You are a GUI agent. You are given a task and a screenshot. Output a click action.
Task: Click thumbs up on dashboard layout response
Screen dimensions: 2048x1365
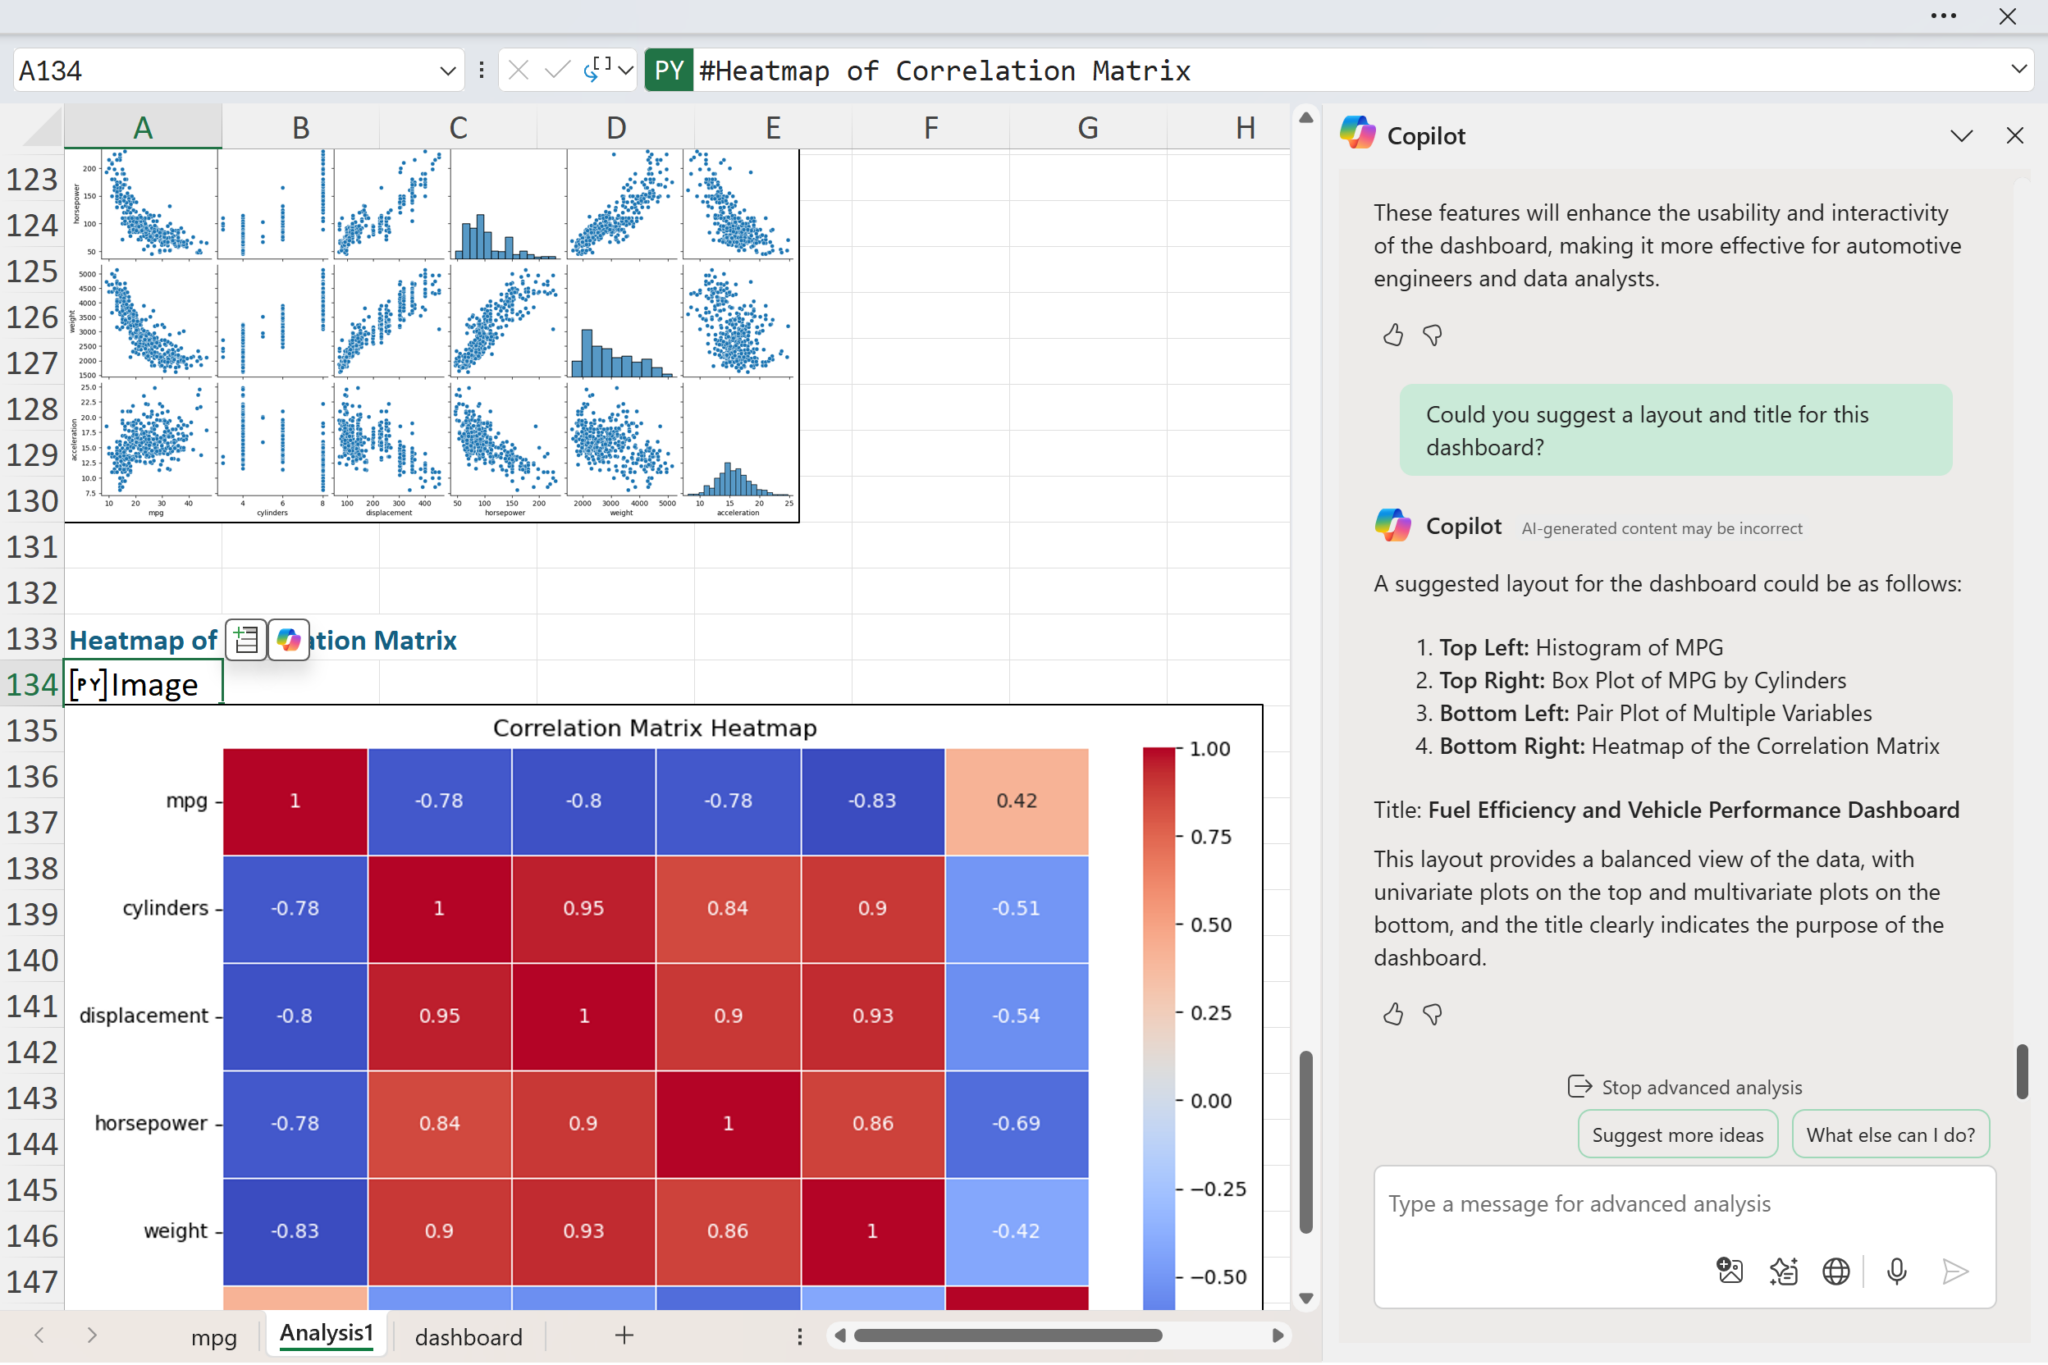click(1393, 1015)
